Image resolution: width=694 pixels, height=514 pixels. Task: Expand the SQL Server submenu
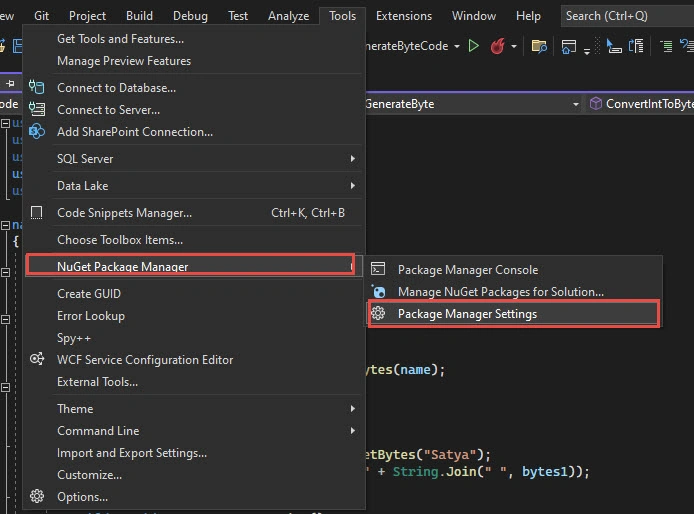click(x=194, y=158)
